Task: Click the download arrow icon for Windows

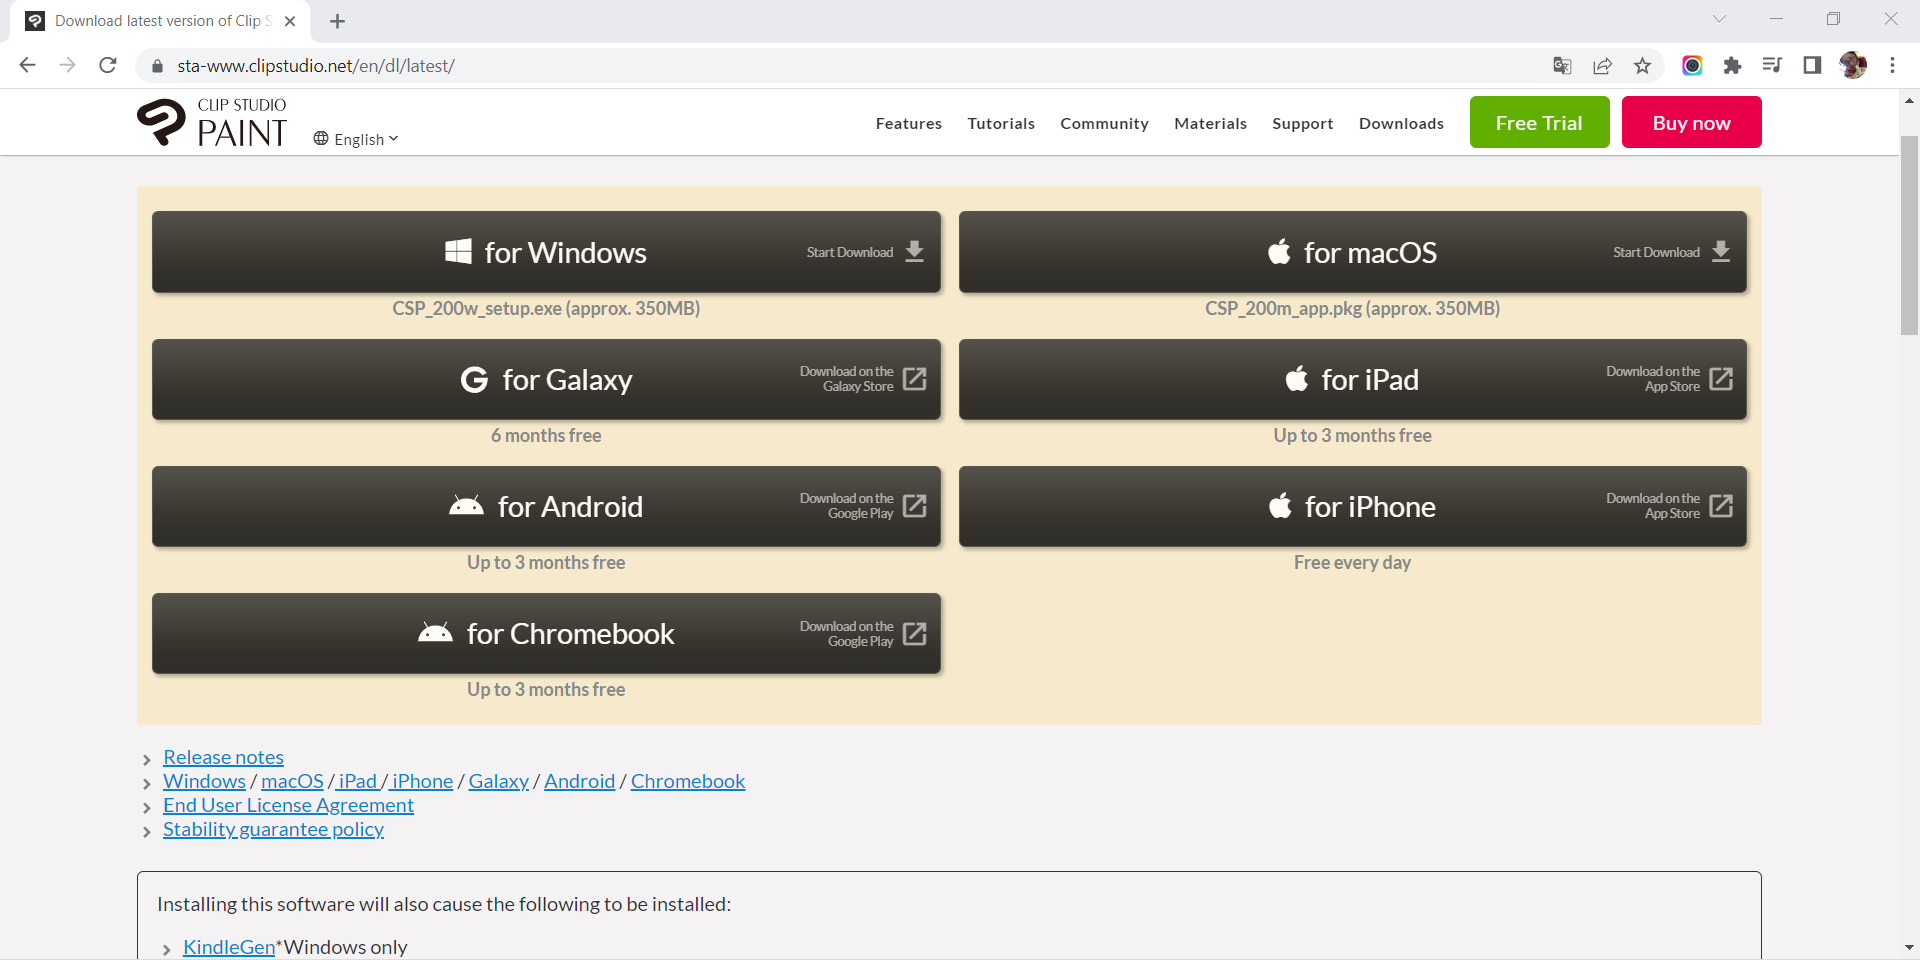Action: pos(914,252)
